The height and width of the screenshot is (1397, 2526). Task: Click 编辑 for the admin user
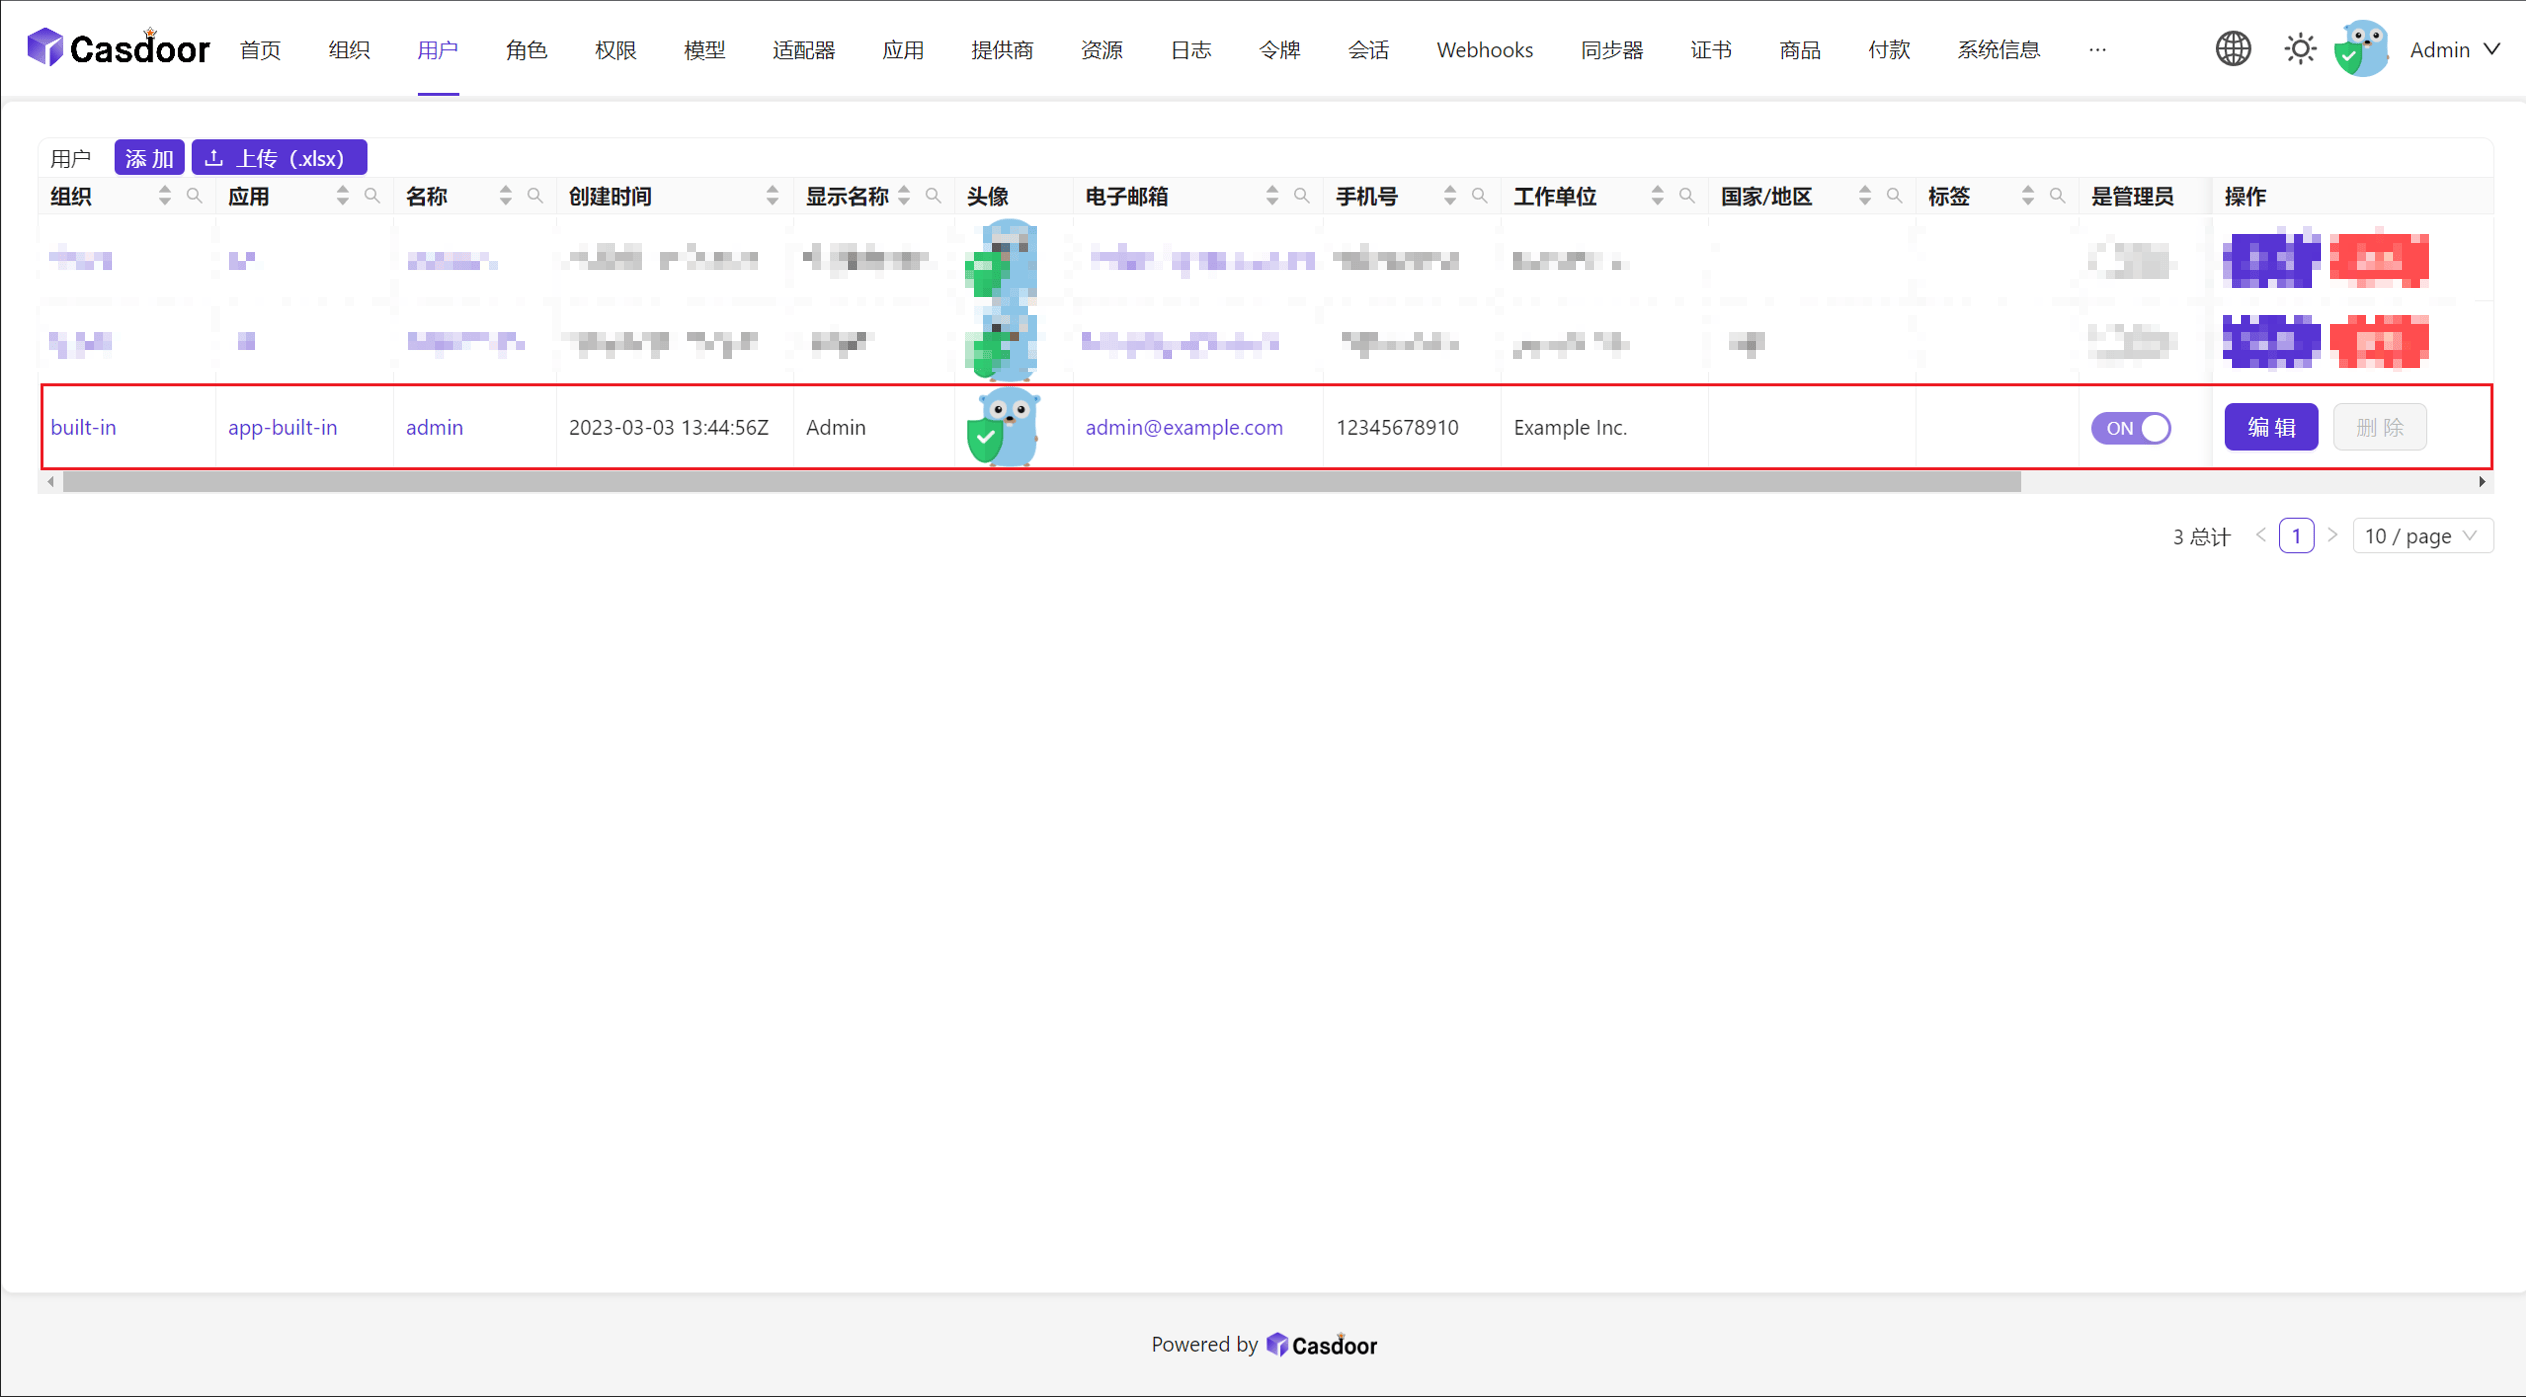click(x=2270, y=427)
